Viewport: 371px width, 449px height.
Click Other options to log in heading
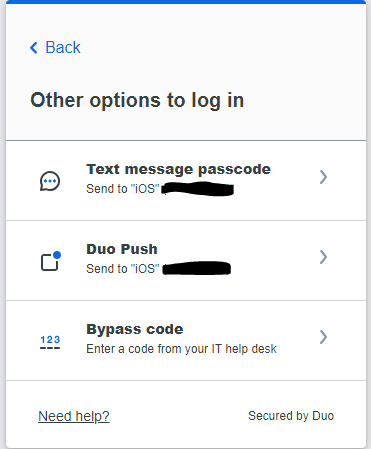pos(137,100)
